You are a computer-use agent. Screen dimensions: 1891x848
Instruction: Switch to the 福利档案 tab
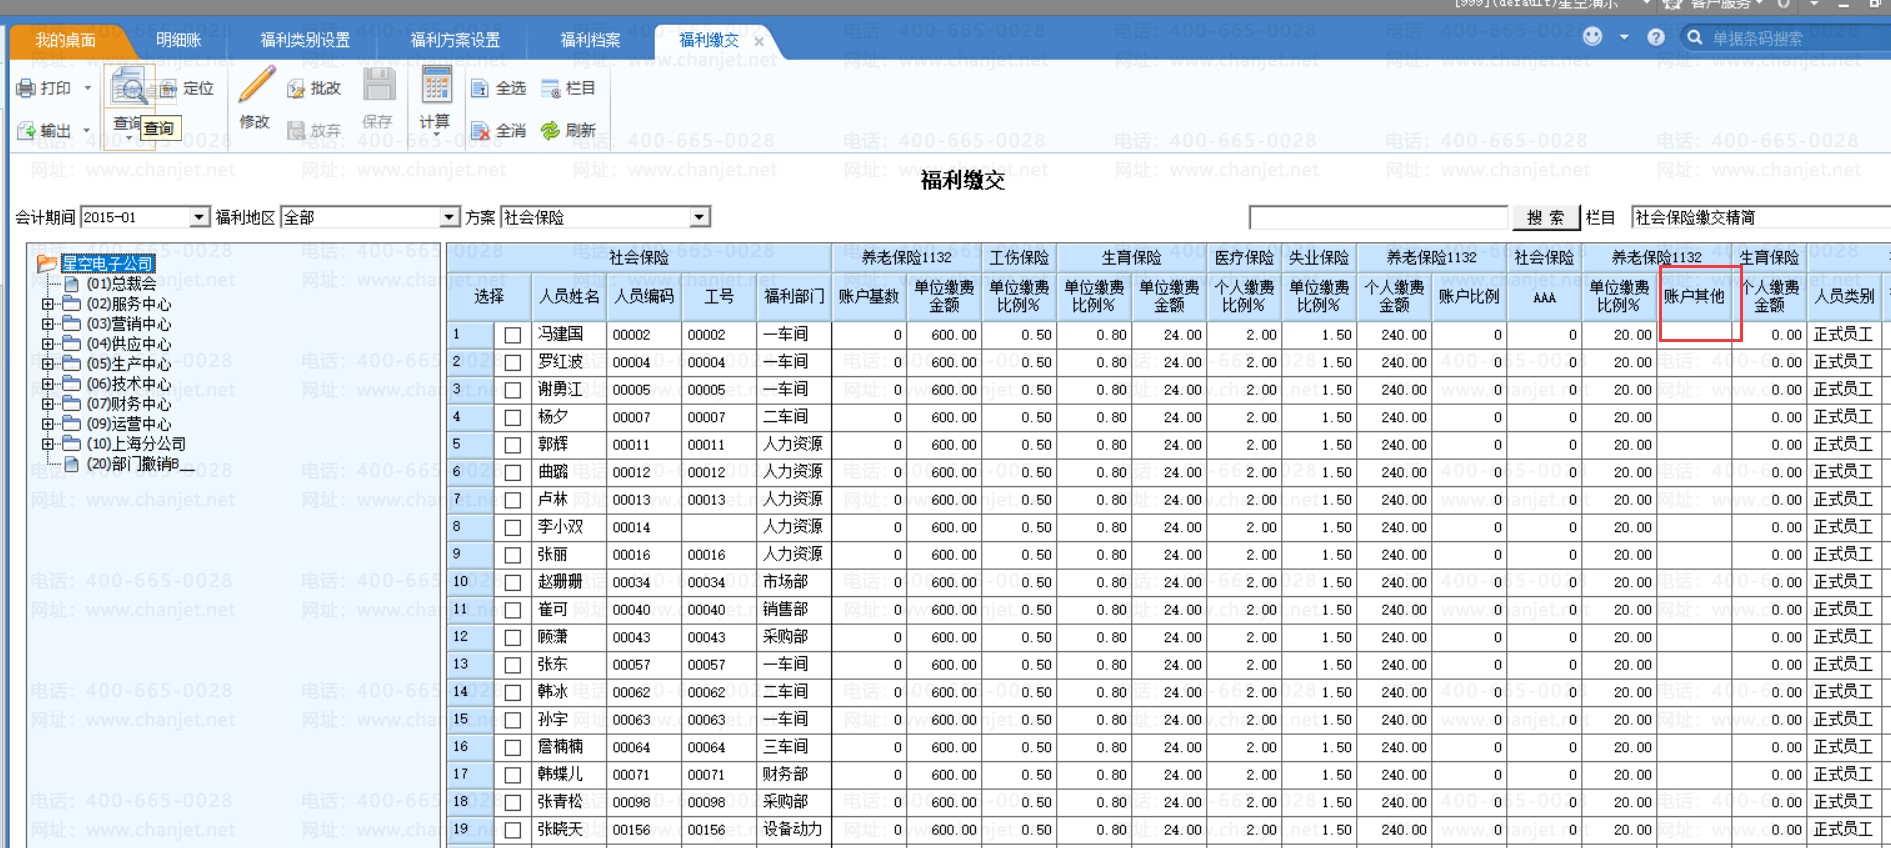point(590,40)
